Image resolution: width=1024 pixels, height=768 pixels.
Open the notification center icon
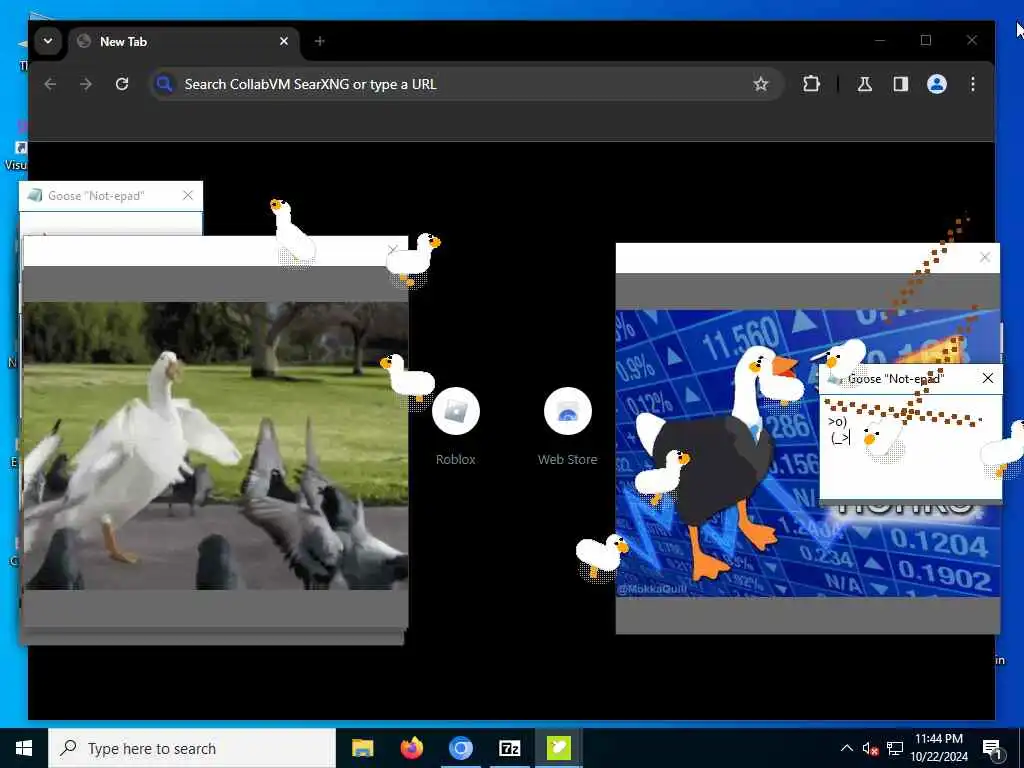coord(992,748)
